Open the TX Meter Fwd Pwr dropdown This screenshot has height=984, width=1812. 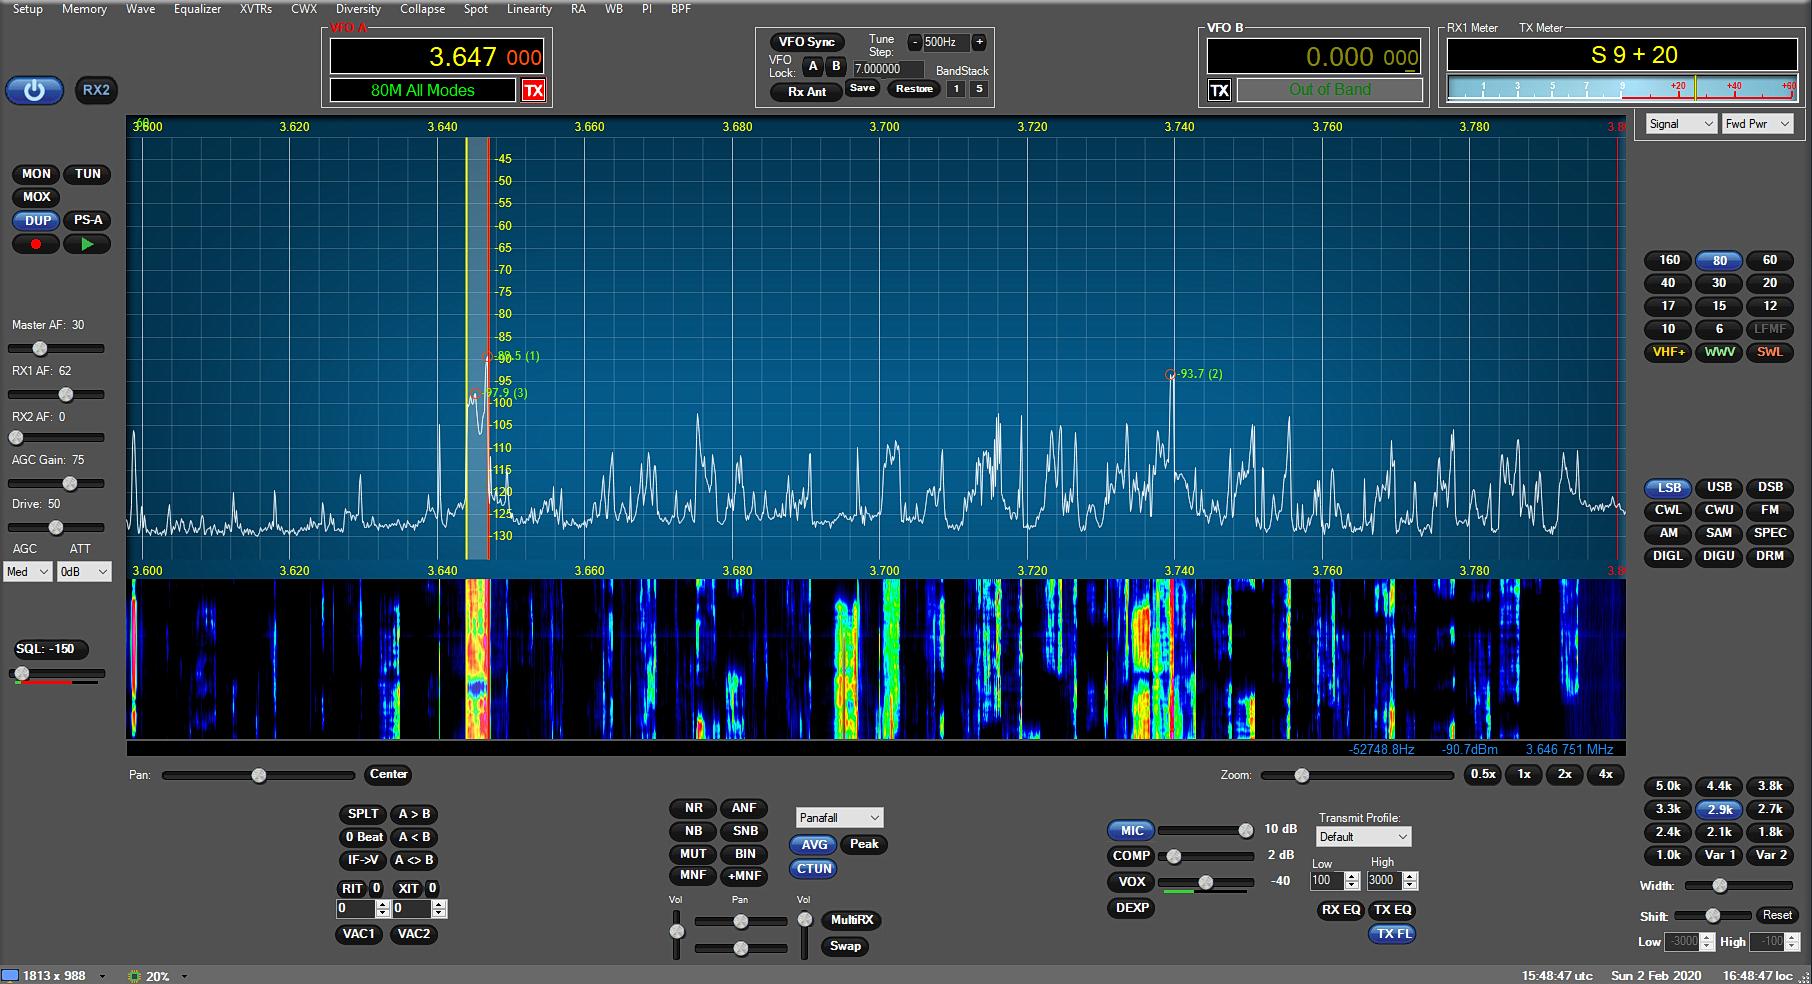point(1757,124)
